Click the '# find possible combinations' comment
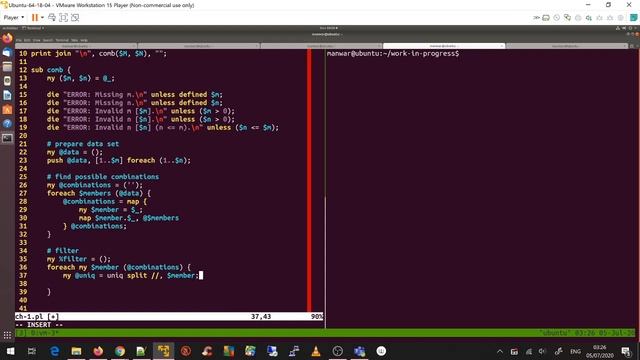The height and width of the screenshot is (360, 640). (x=103, y=177)
